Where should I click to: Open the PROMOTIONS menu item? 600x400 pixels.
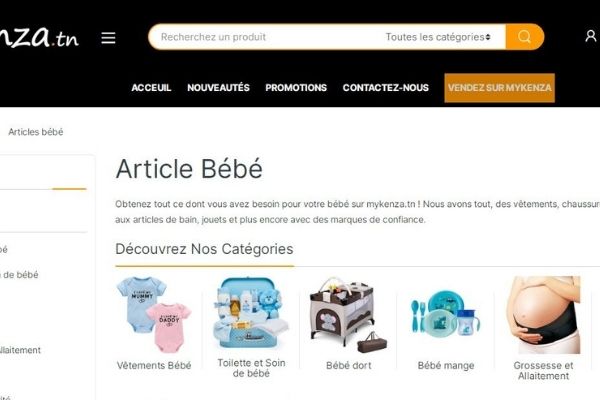coord(296,88)
